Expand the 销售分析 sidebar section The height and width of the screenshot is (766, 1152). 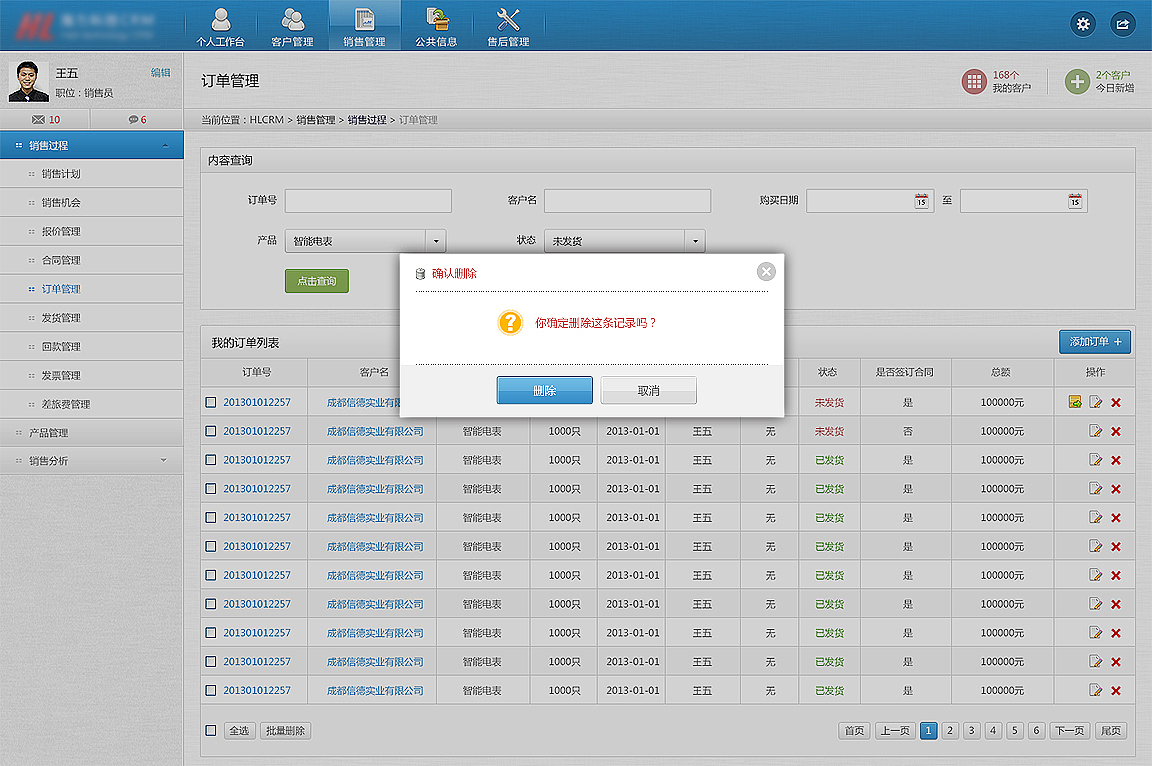click(92, 460)
